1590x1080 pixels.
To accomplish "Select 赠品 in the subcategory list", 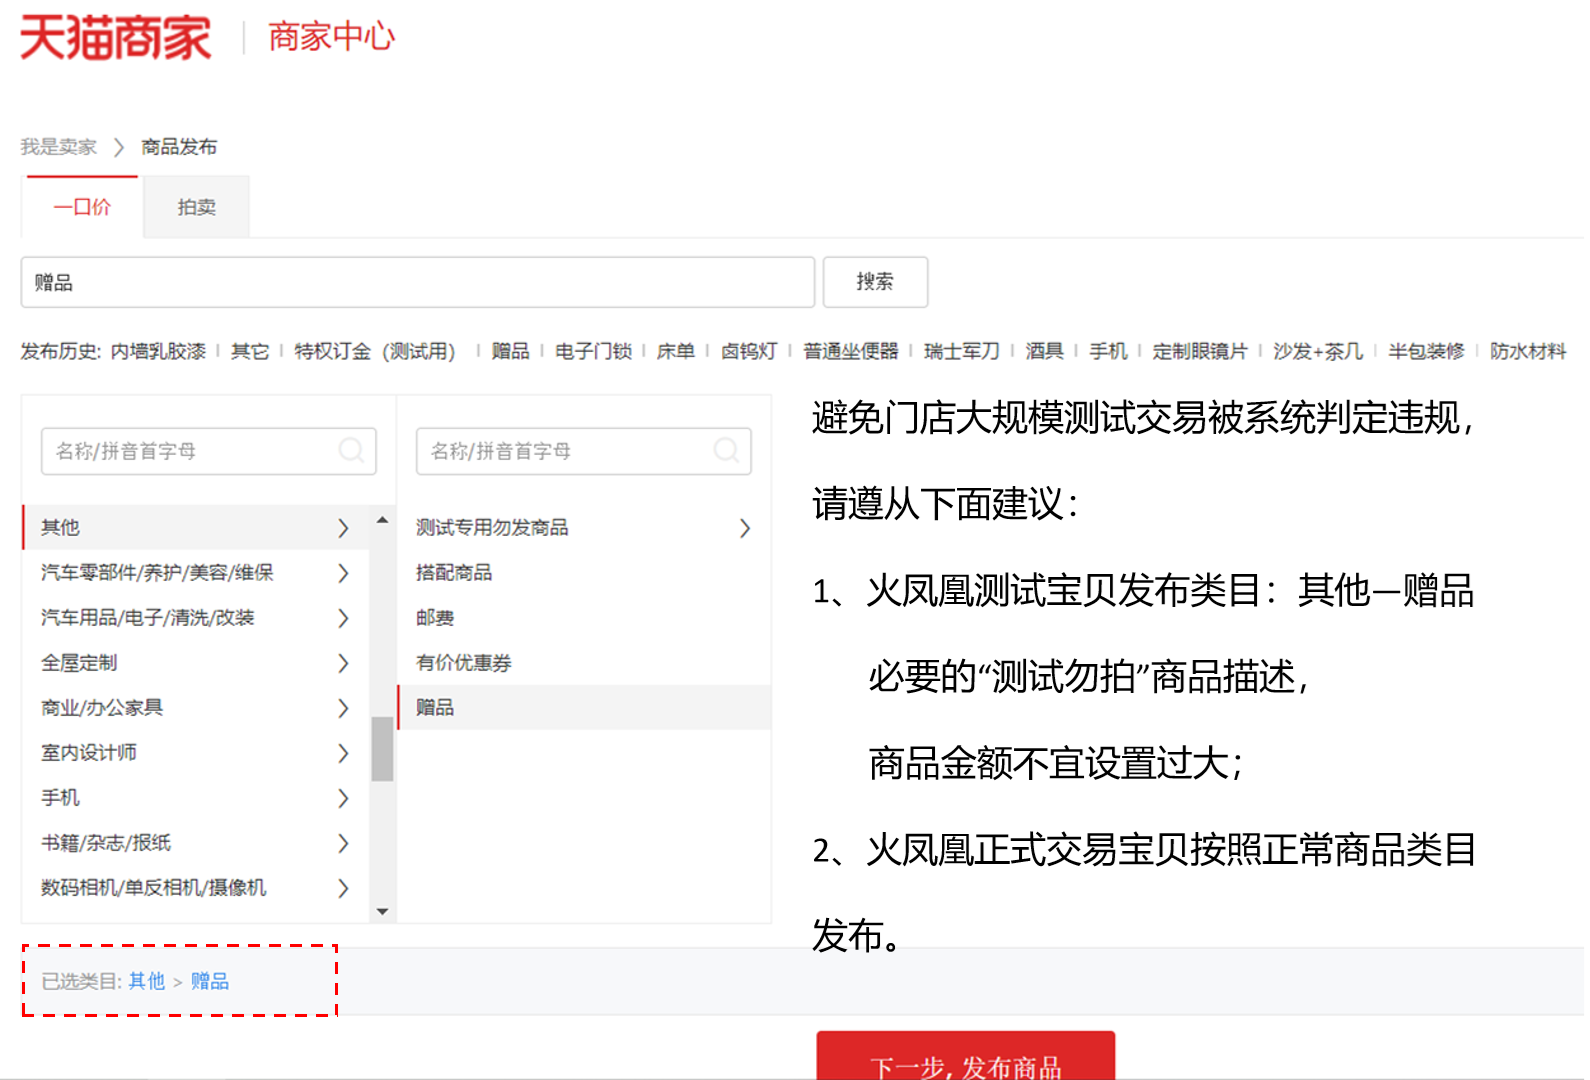I will click(x=584, y=707).
